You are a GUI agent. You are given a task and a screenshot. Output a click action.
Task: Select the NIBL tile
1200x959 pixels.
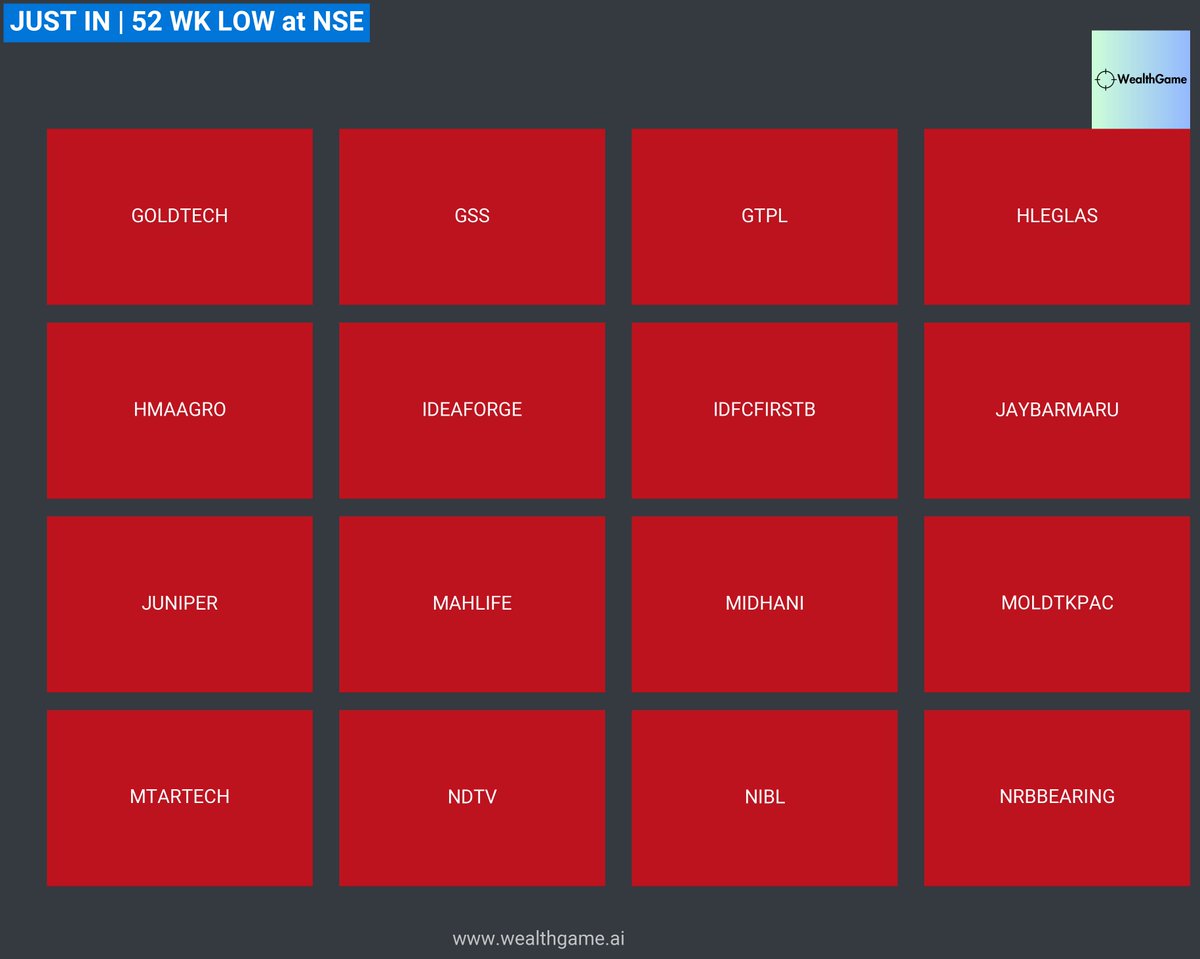click(x=765, y=798)
